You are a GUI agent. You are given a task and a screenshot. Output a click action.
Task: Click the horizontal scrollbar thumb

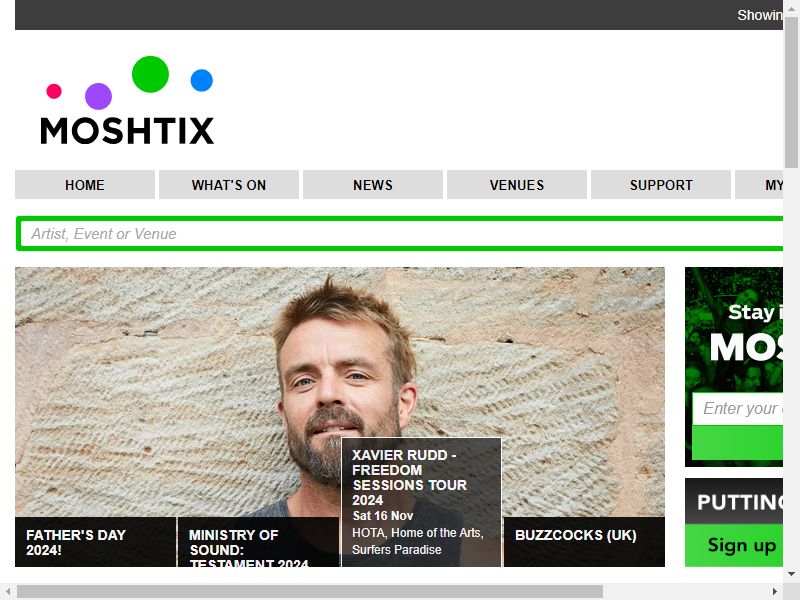pyautogui.click(x=310, y=591)
